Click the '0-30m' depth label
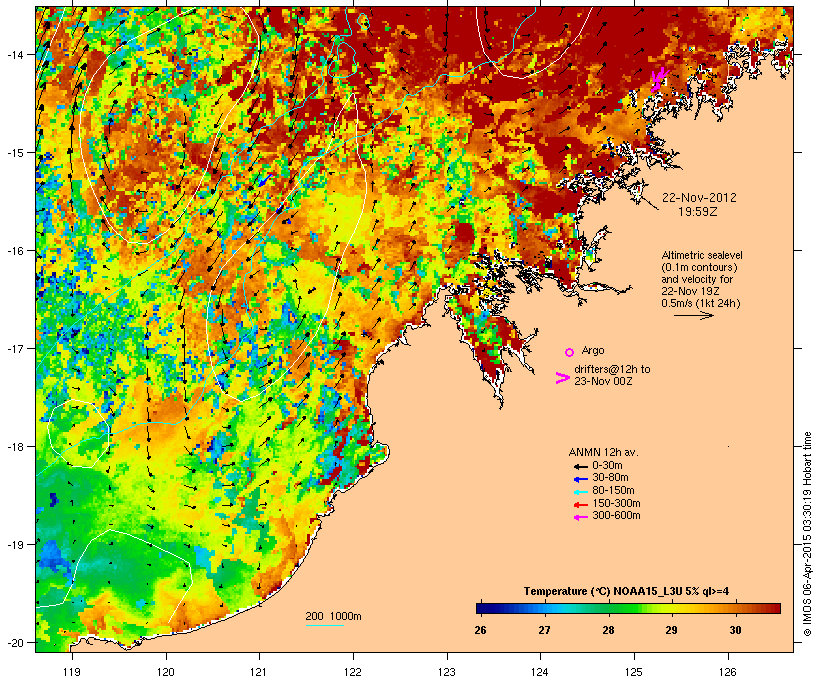Image resolution: width=820 pixels, height=680 pixels. coord(607,466)
